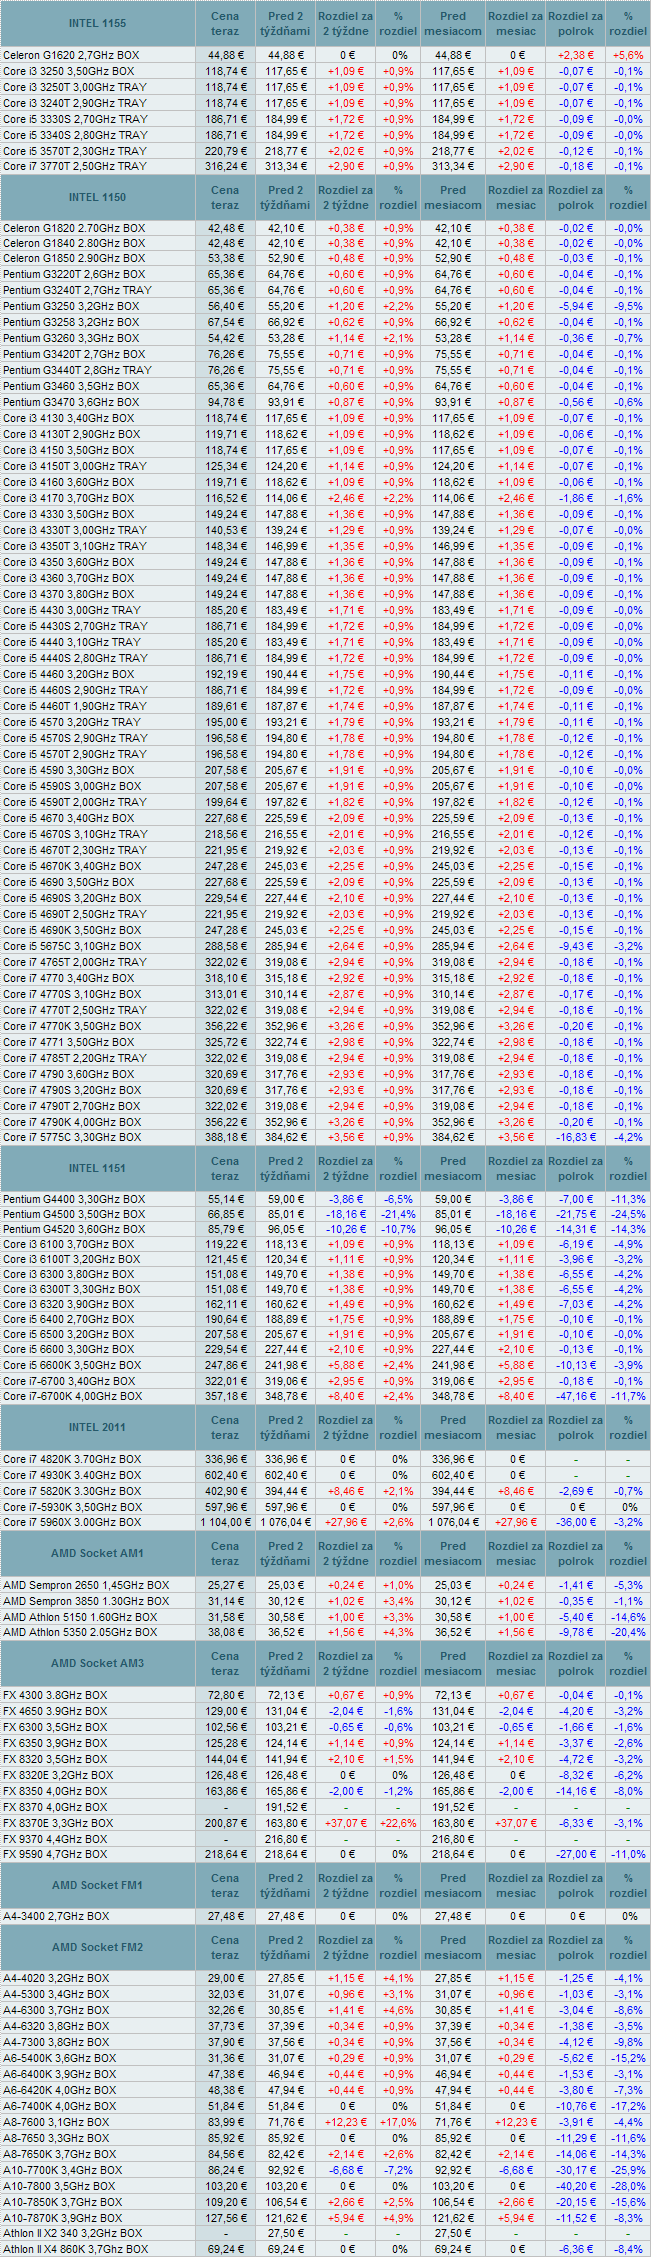The width and height of the screenshot is (651, 2257).
Task: Click the '-36,00 €' value in Core i7 5960X row
Action: point(576,1522)
